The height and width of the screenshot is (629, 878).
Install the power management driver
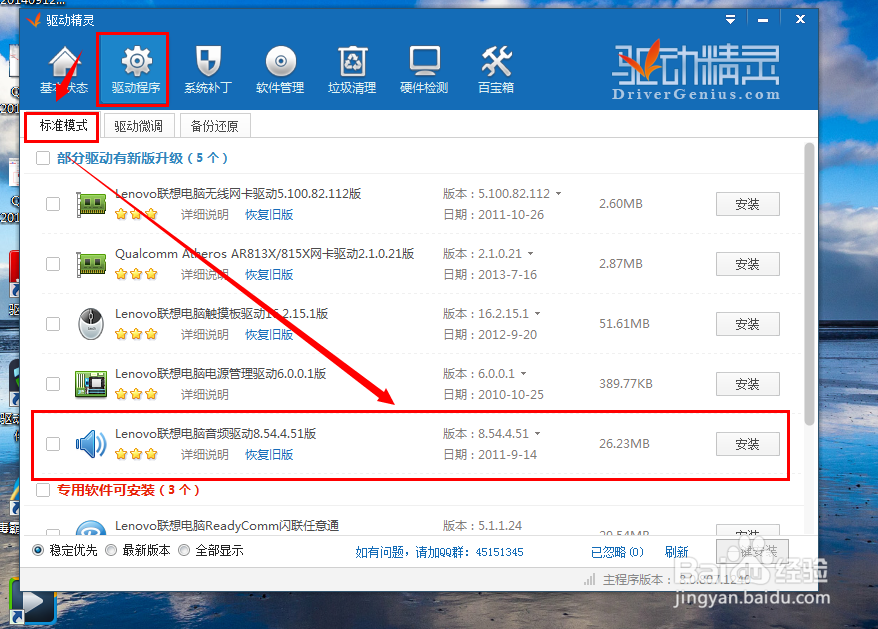(748, 384)
